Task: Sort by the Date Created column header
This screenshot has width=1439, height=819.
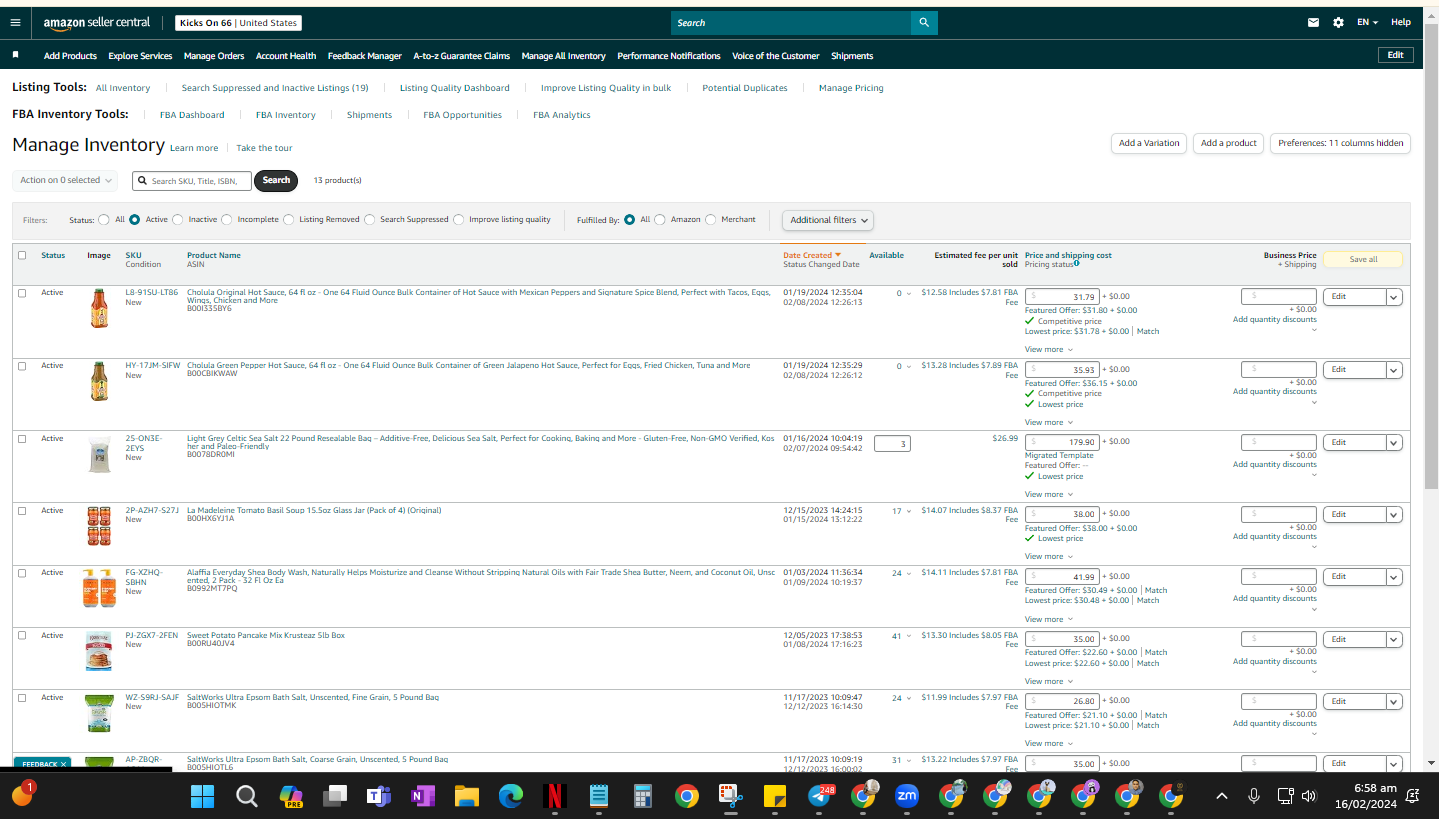Action: click(x=812, y=255)
